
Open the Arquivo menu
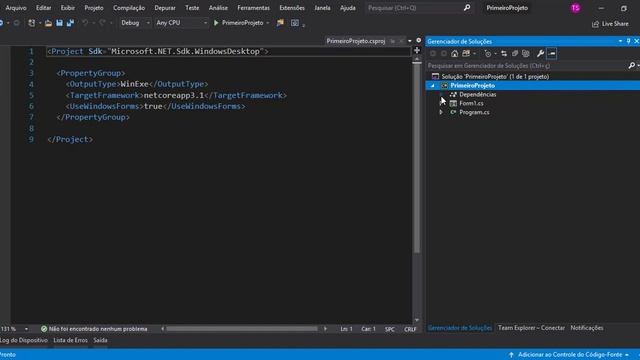(x=16, y=8)
